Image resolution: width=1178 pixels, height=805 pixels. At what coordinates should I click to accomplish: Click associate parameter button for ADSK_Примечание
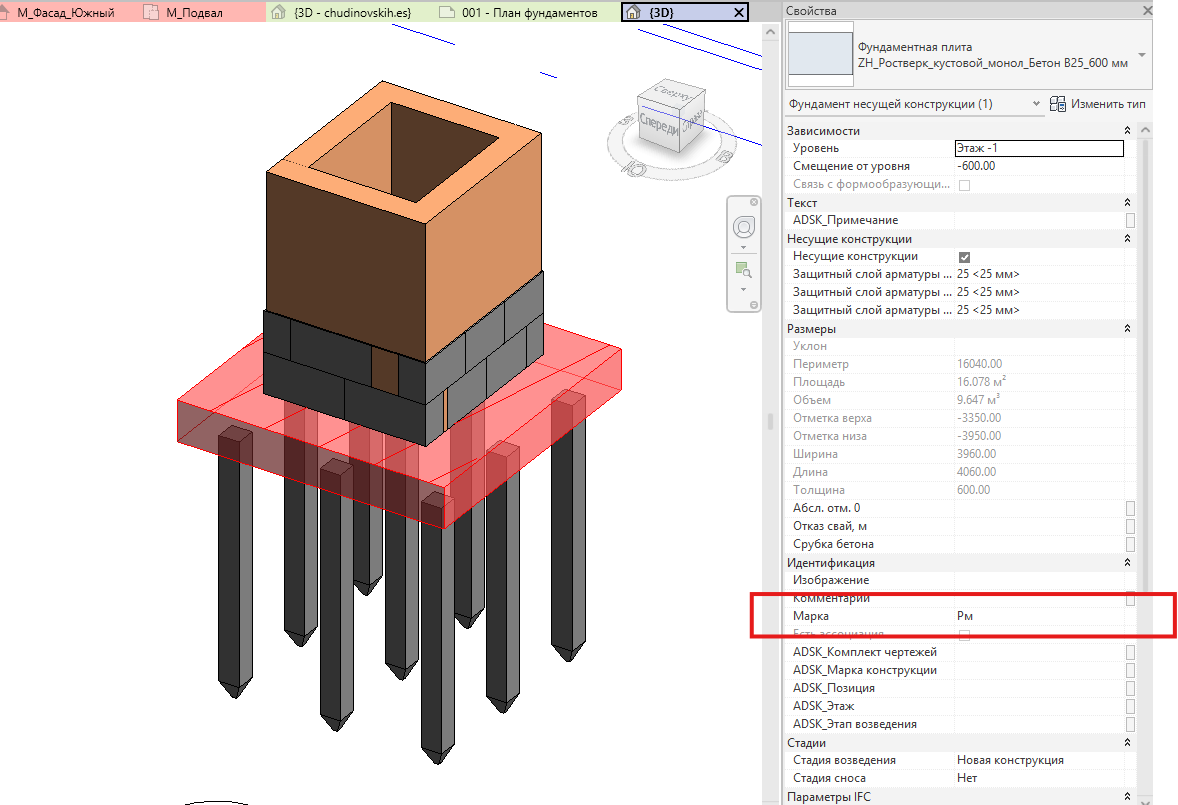coord(1130,220)
